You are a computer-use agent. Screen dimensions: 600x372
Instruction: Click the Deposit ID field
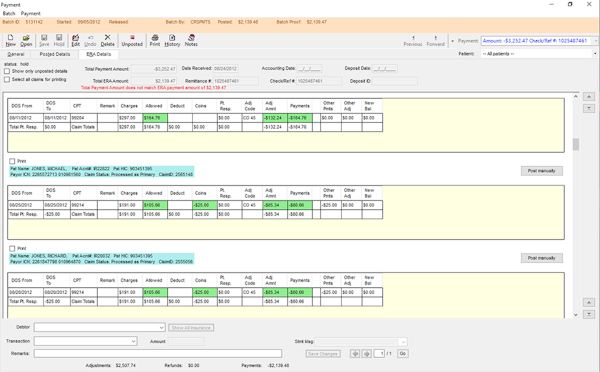point(395,81)
